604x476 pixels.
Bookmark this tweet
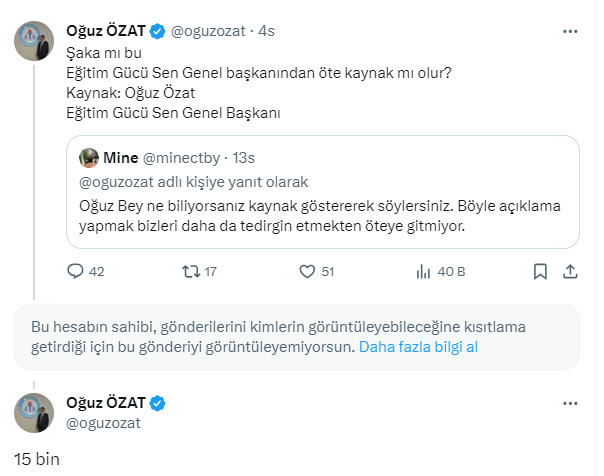click(540, 271)
